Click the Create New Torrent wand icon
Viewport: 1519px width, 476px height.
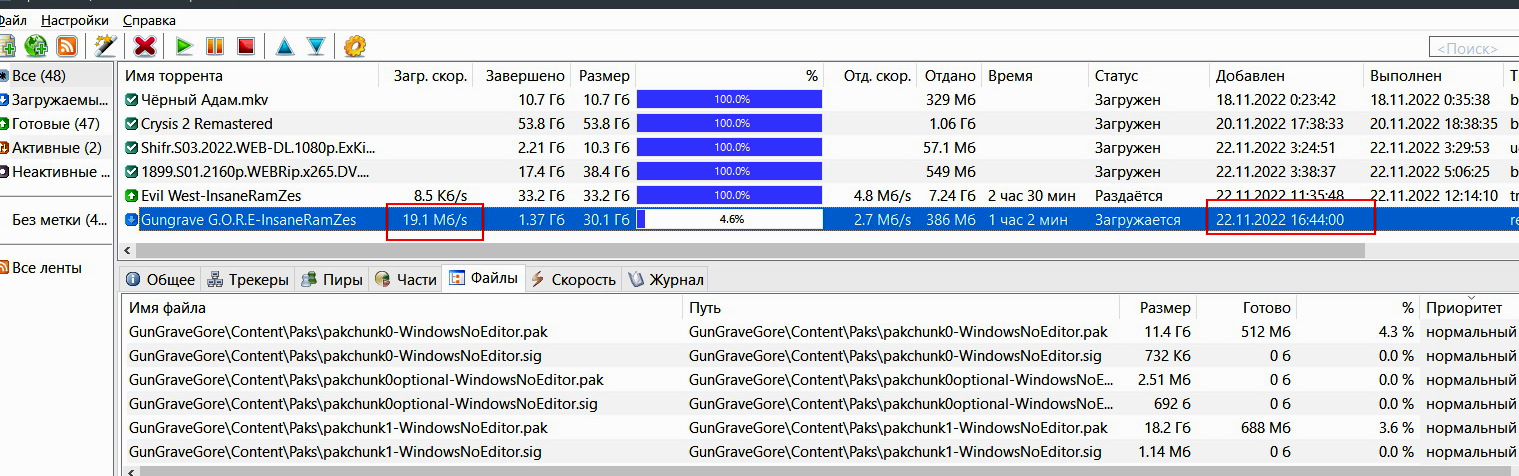pyautogui.click(x=105, y=45)
